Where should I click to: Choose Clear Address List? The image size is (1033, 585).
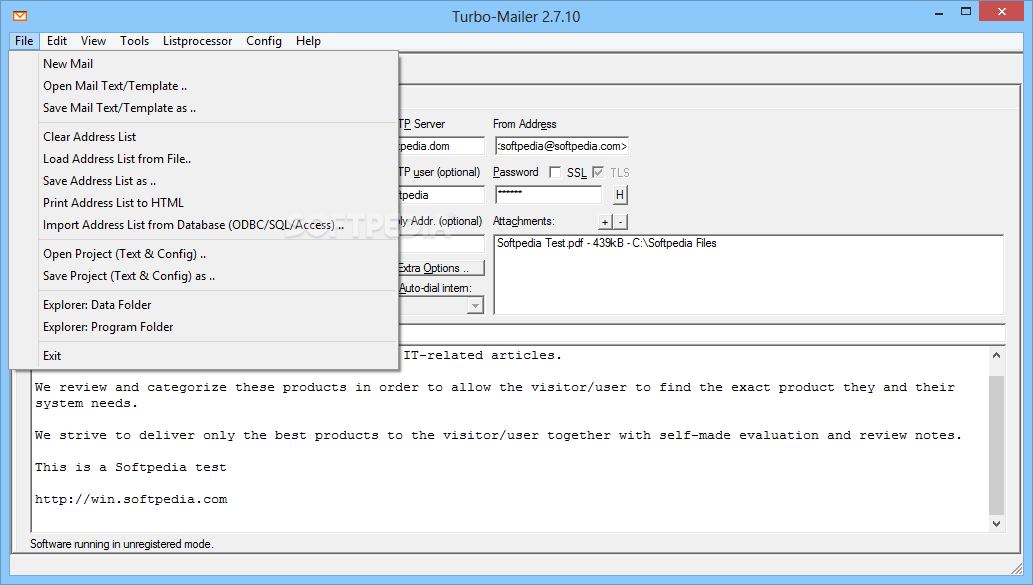point(204,137)
